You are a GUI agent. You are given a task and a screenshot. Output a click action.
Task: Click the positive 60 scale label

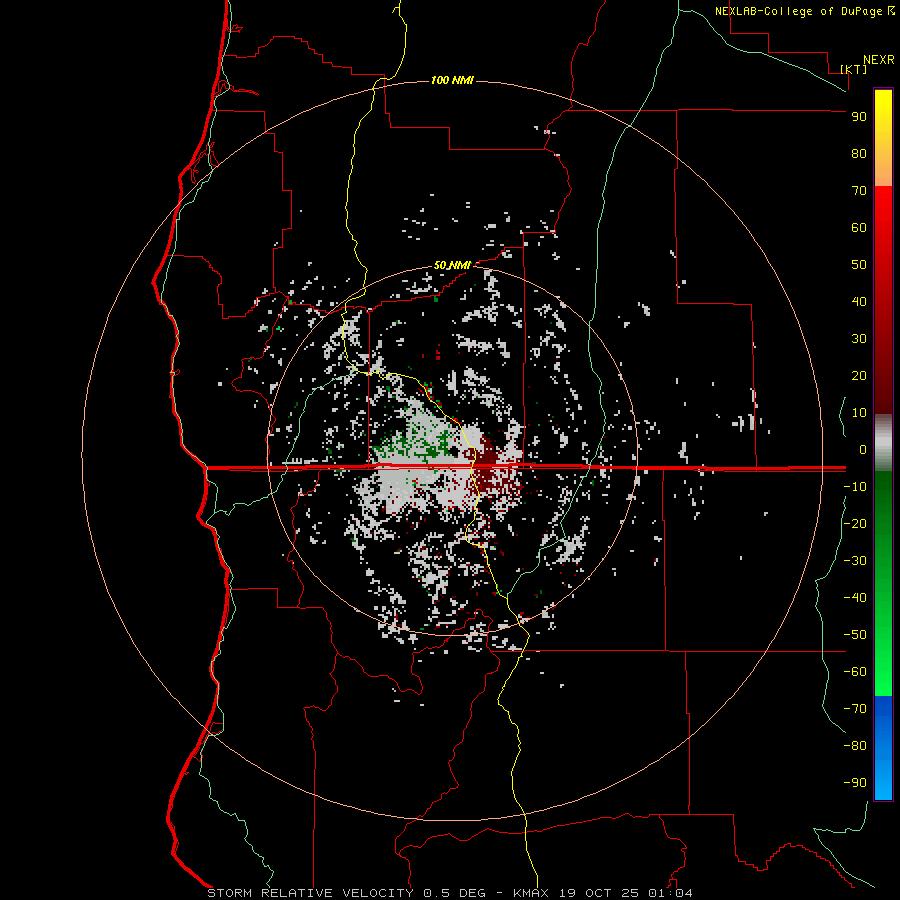pyautogui.click(x=859, y=227)
